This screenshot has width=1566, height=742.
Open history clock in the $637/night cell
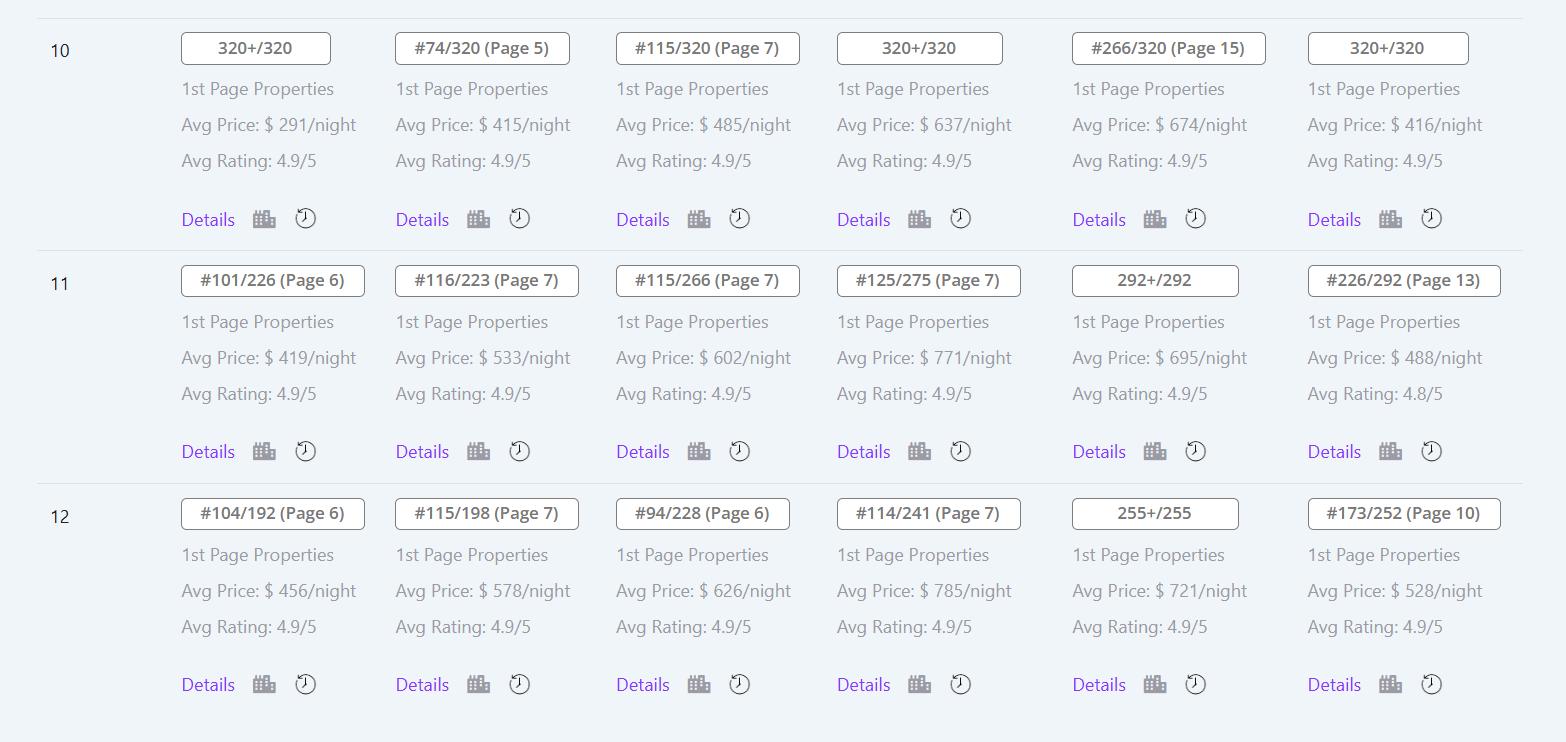[x=960, y=219]
